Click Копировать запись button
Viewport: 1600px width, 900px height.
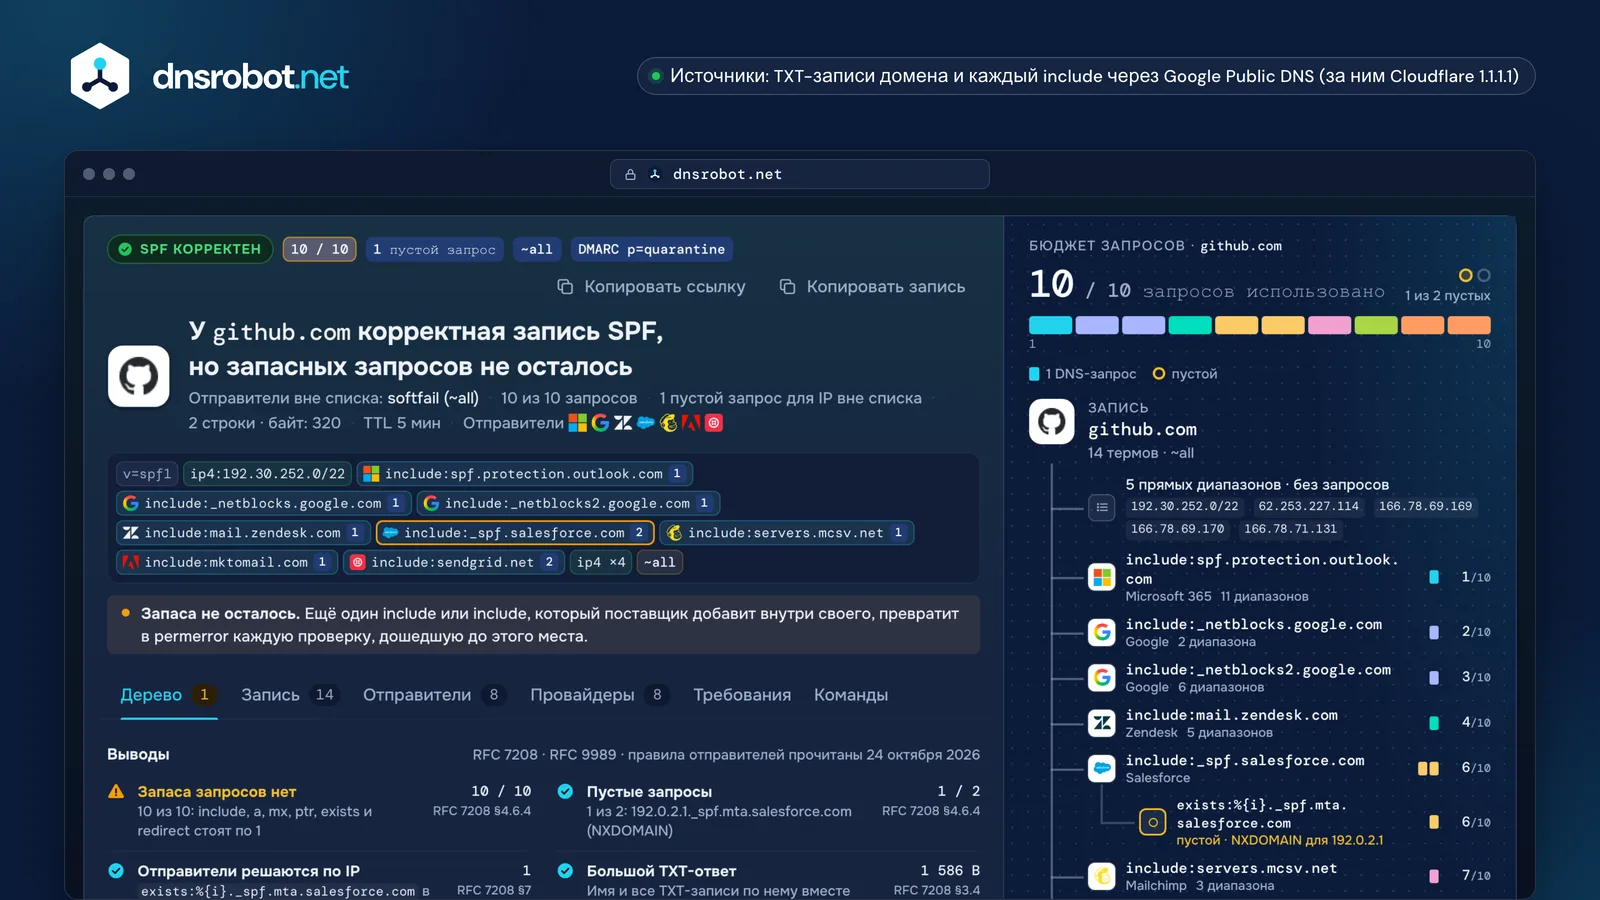[872, 287]
